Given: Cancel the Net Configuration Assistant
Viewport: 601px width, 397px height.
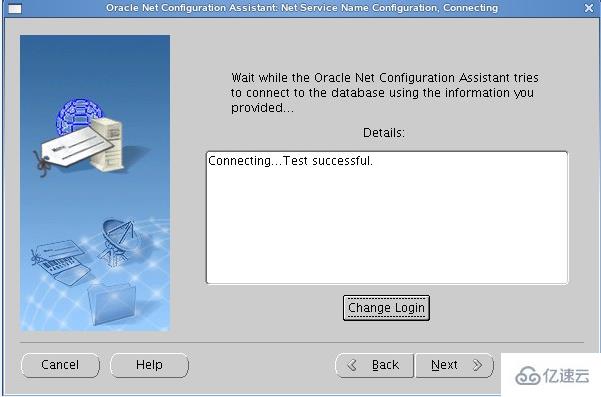Looking at the screenshot, I should pyautogui.click(x=60, y=365).
